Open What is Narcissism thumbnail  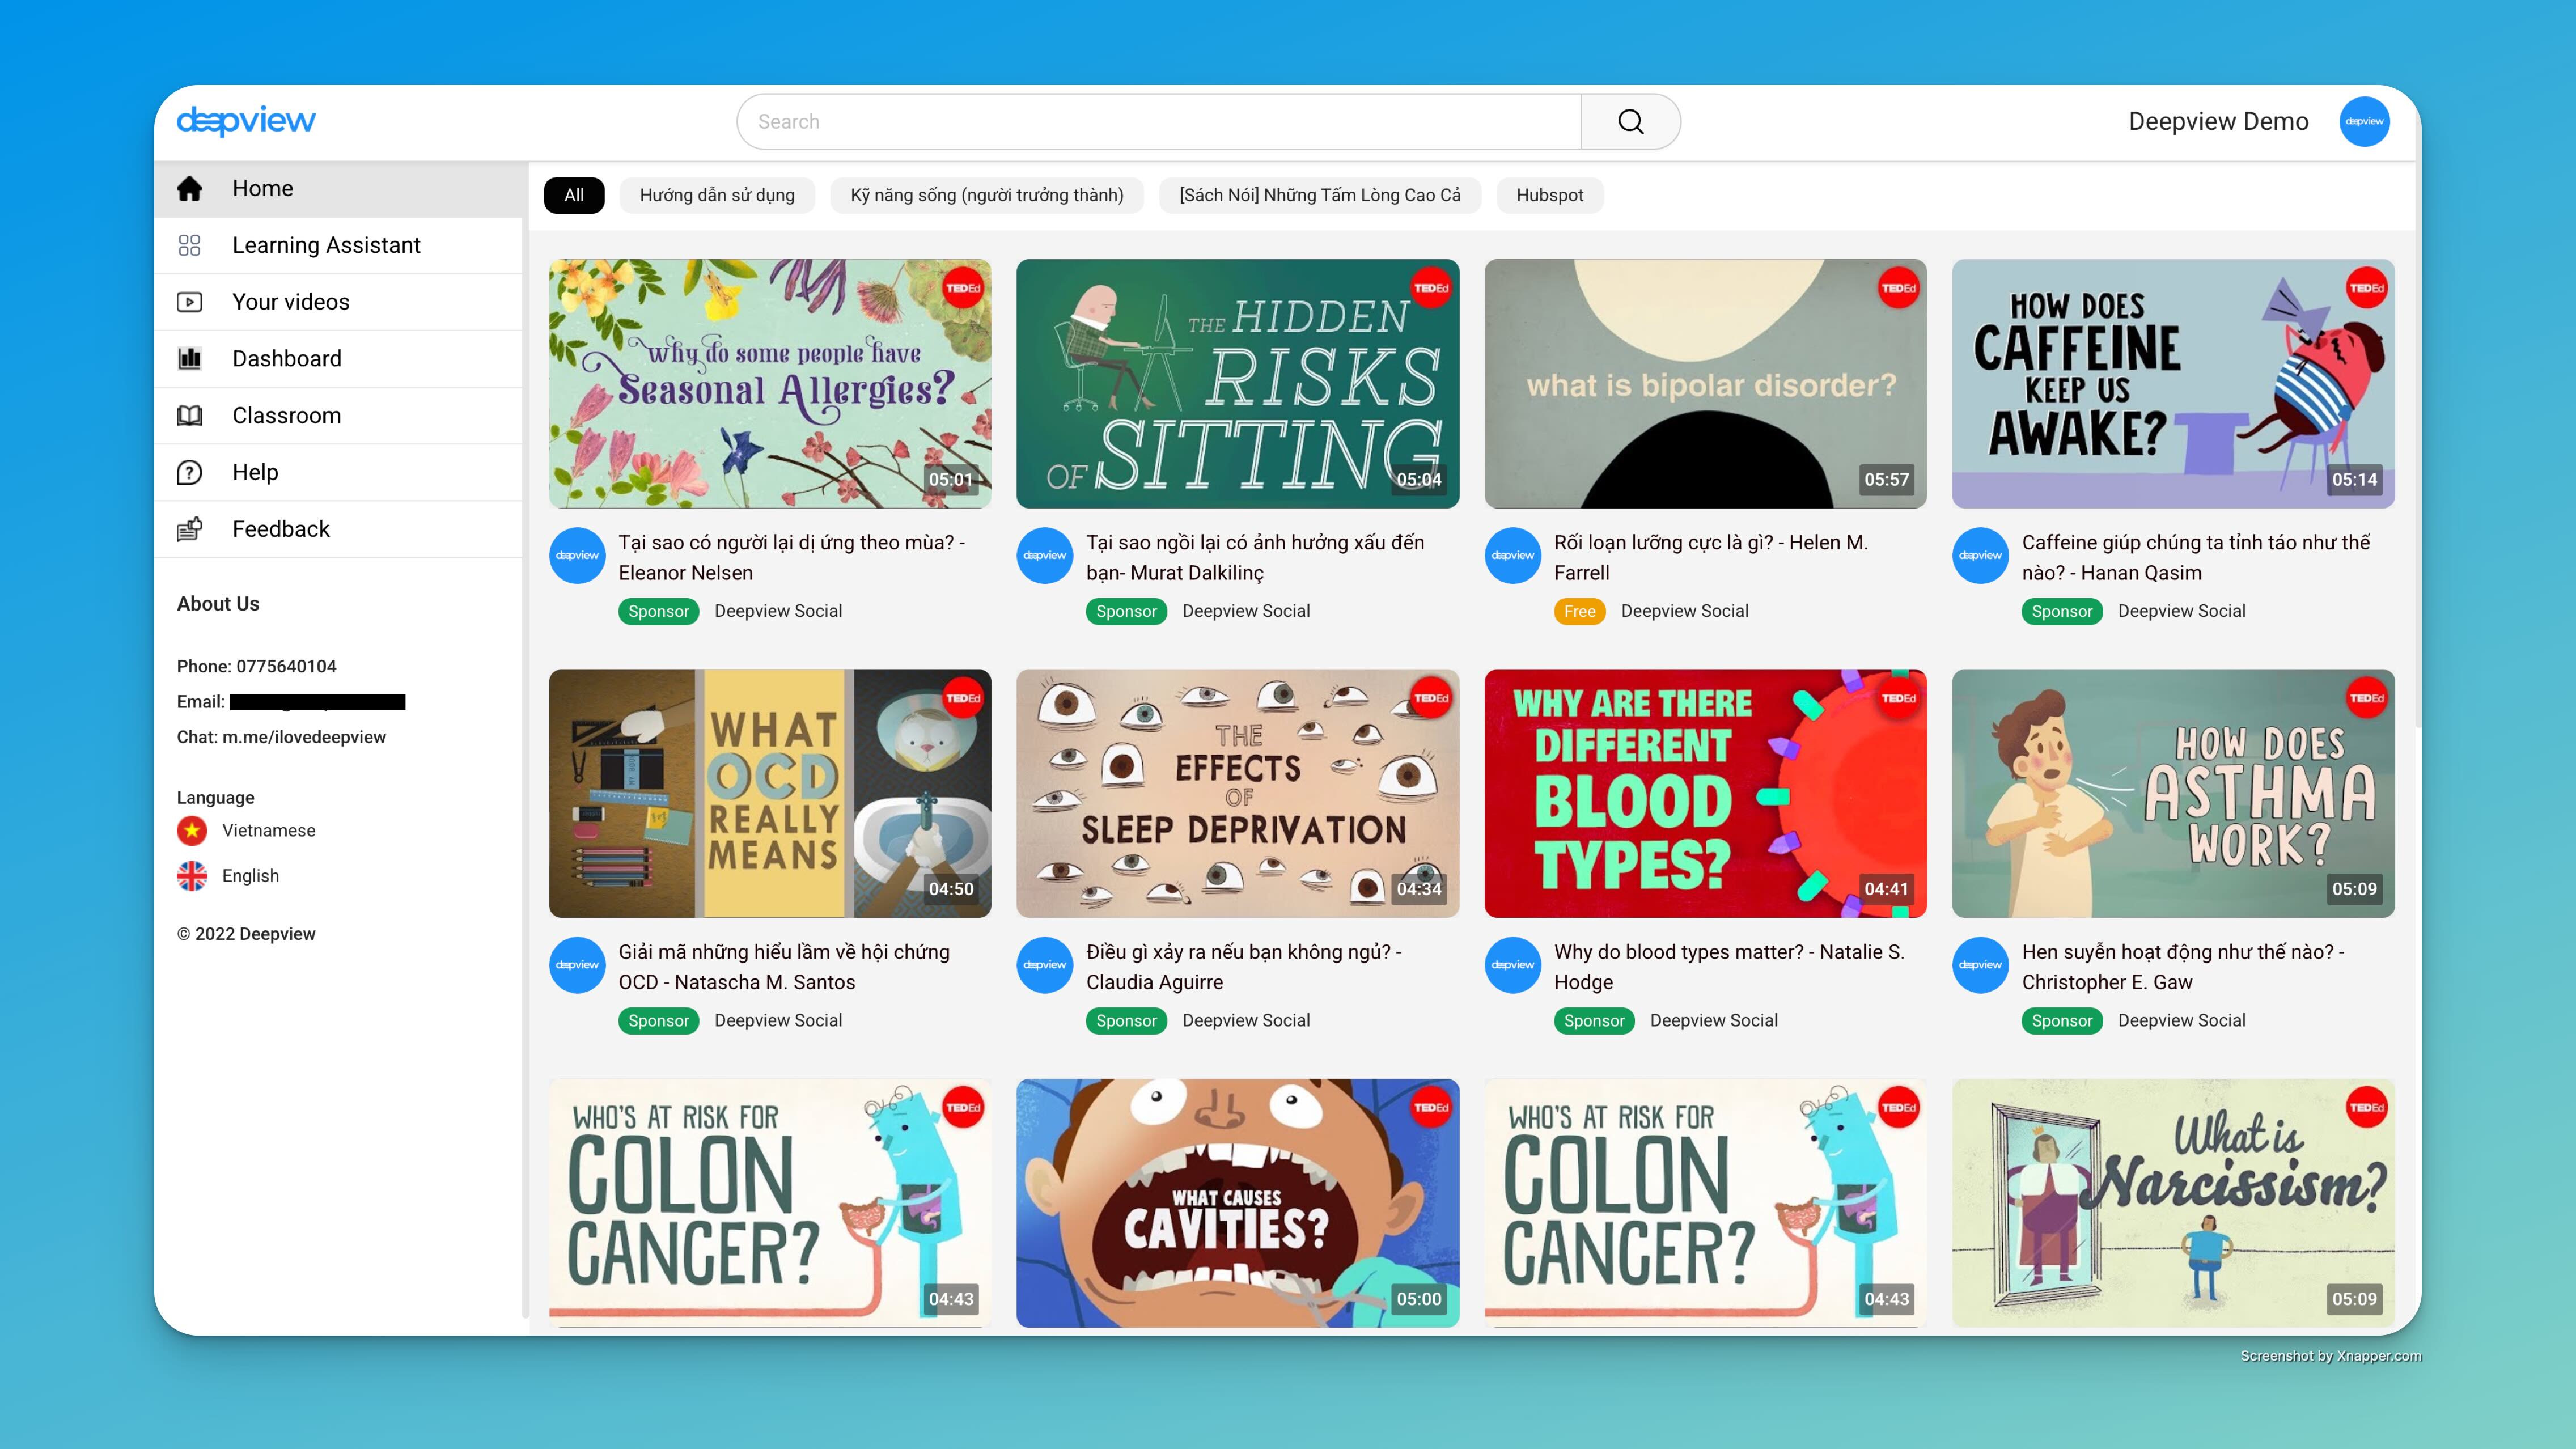2174,1203
